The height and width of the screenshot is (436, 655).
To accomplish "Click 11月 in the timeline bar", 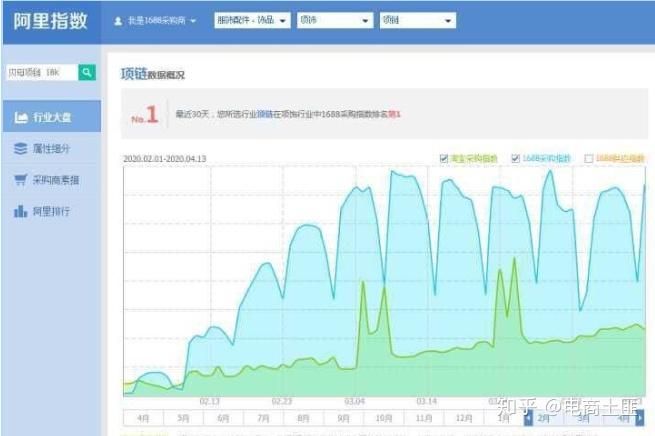I will click(424, 418).
